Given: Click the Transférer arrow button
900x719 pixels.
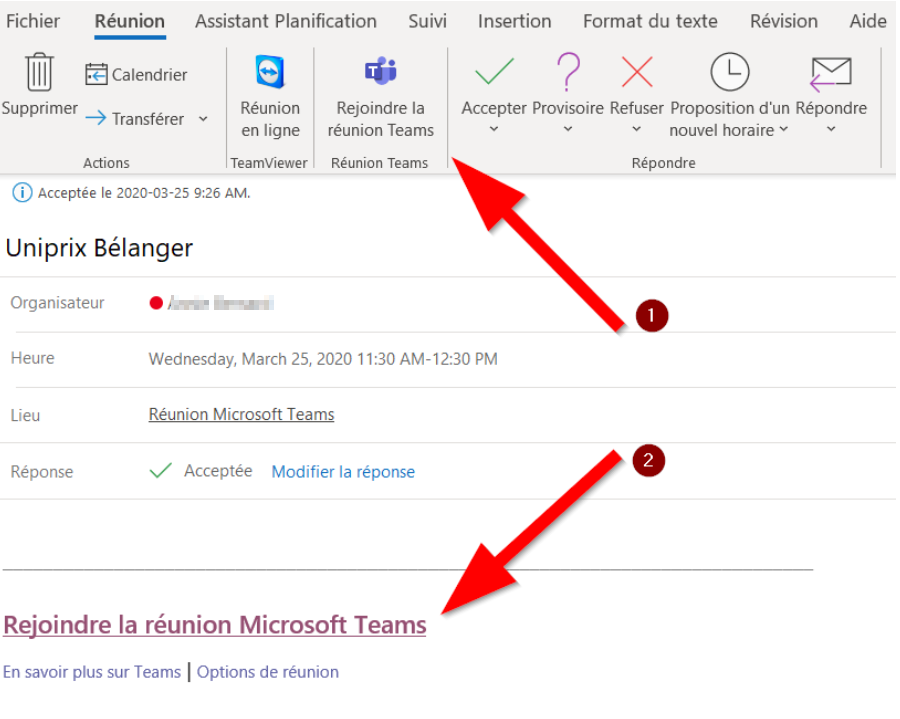Looking at the screenshot, I should tap(135, 119).
